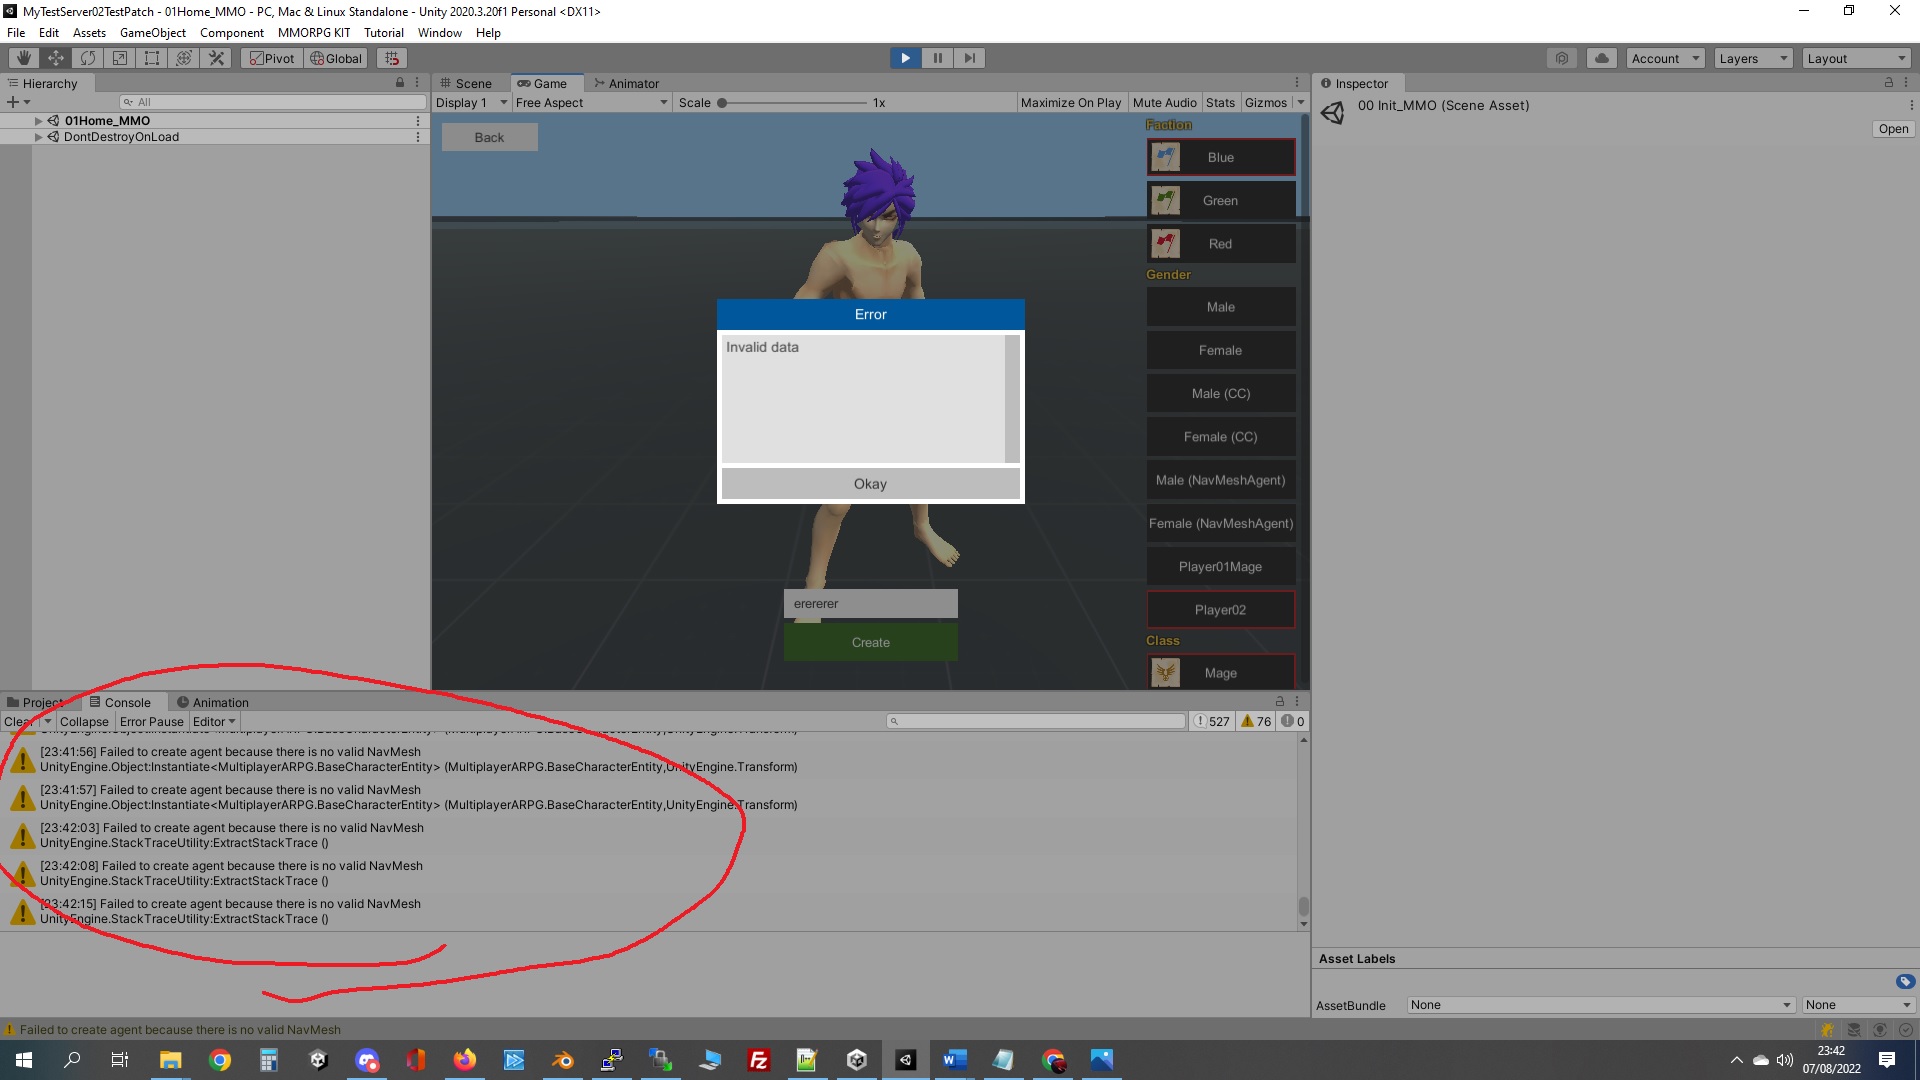Toggle Mute Audio in Game view
Viewport: 1920px width, 1080px height.
pos(1164,103)
